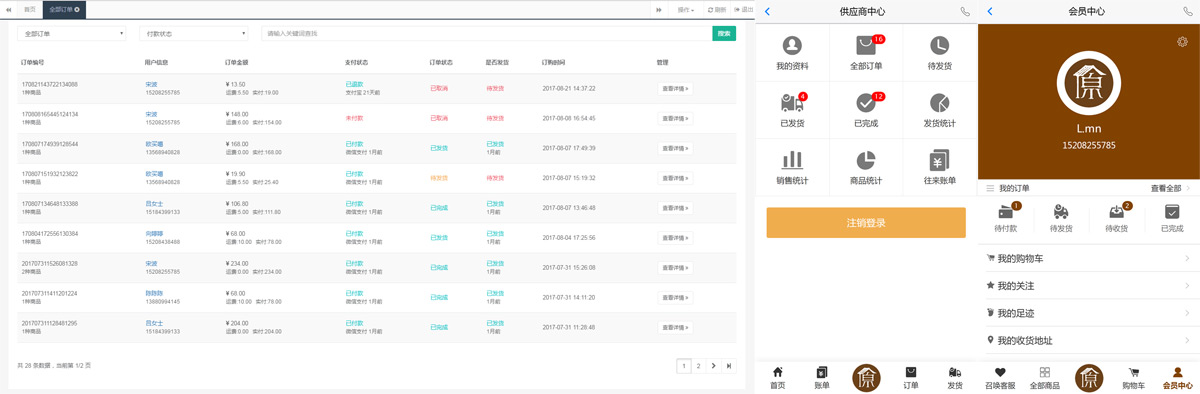Open 查看详情 for order 170808165445124134
The height and width of the screenshot is (394, 1200).
(x=675, y=118)
